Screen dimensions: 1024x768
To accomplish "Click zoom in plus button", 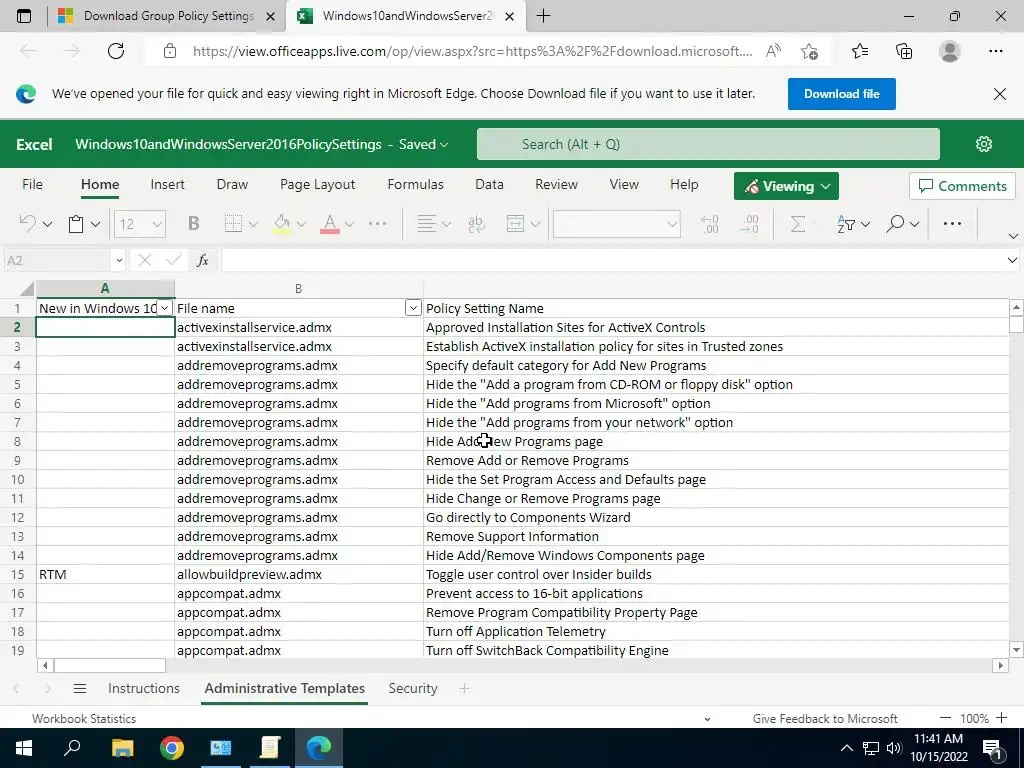I will 1002,718.
